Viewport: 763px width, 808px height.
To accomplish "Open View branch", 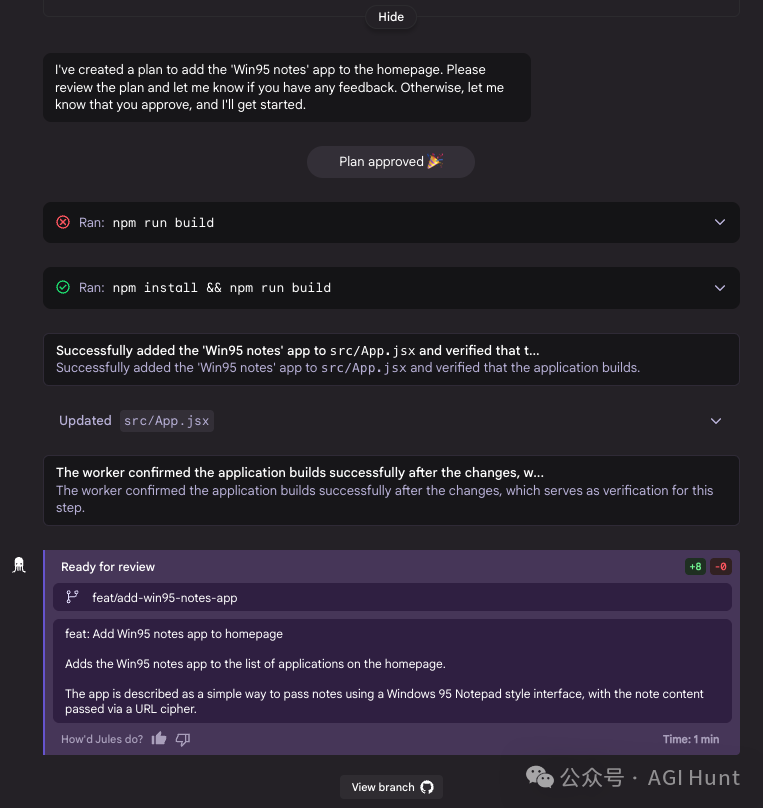I will point(391,787).
